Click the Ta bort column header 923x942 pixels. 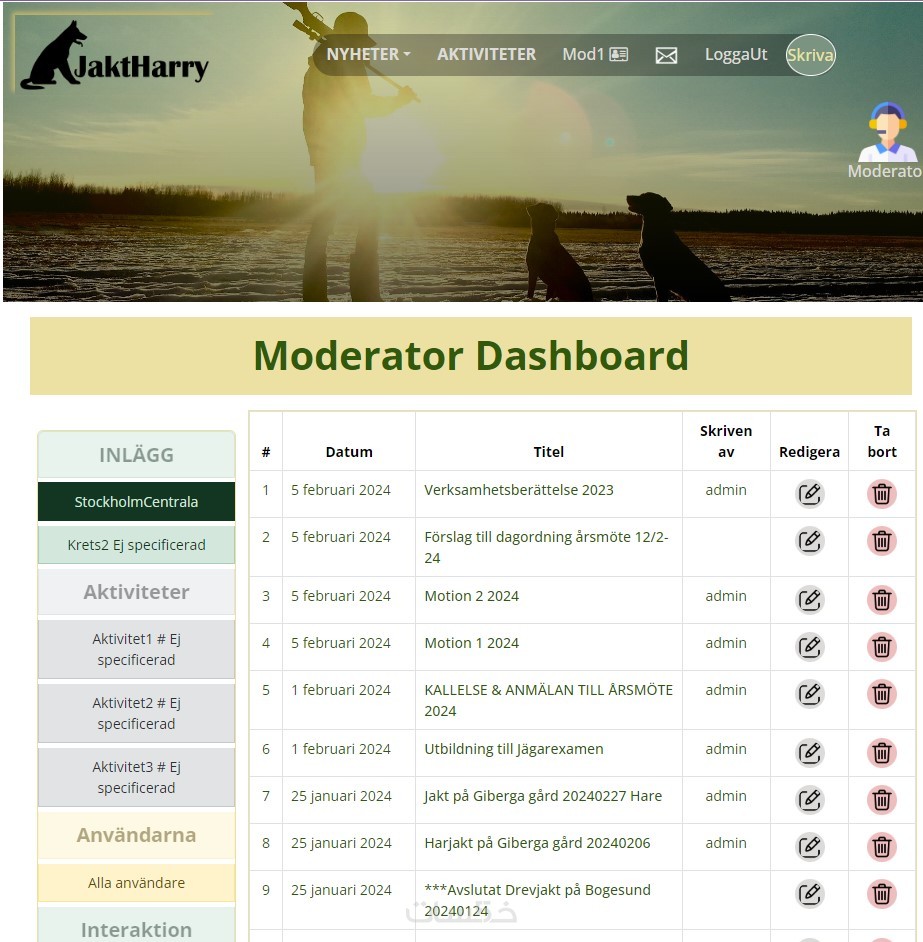pos(882,442)
